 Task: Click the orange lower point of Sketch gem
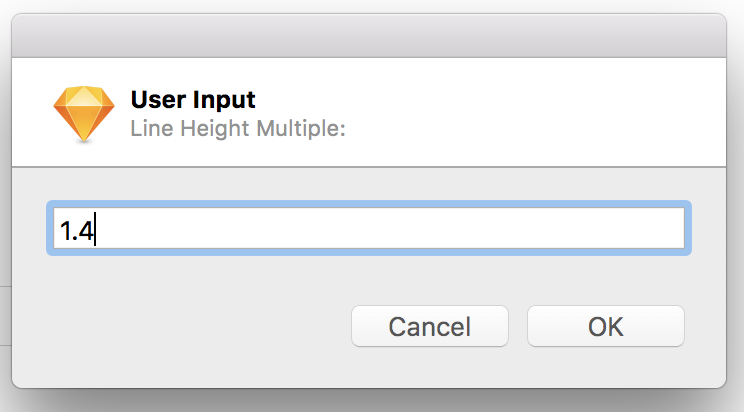[x=84, y=131]
